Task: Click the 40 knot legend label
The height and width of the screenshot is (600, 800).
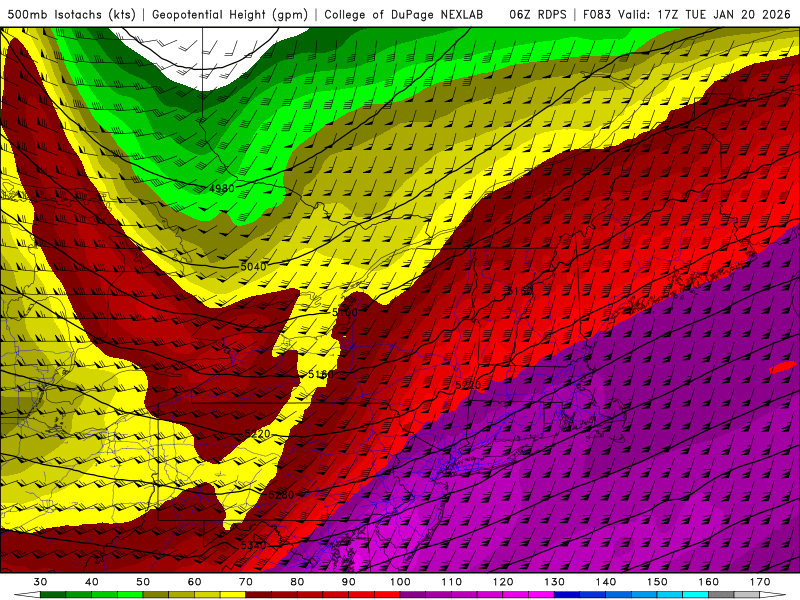Action: tap(92, 582)
